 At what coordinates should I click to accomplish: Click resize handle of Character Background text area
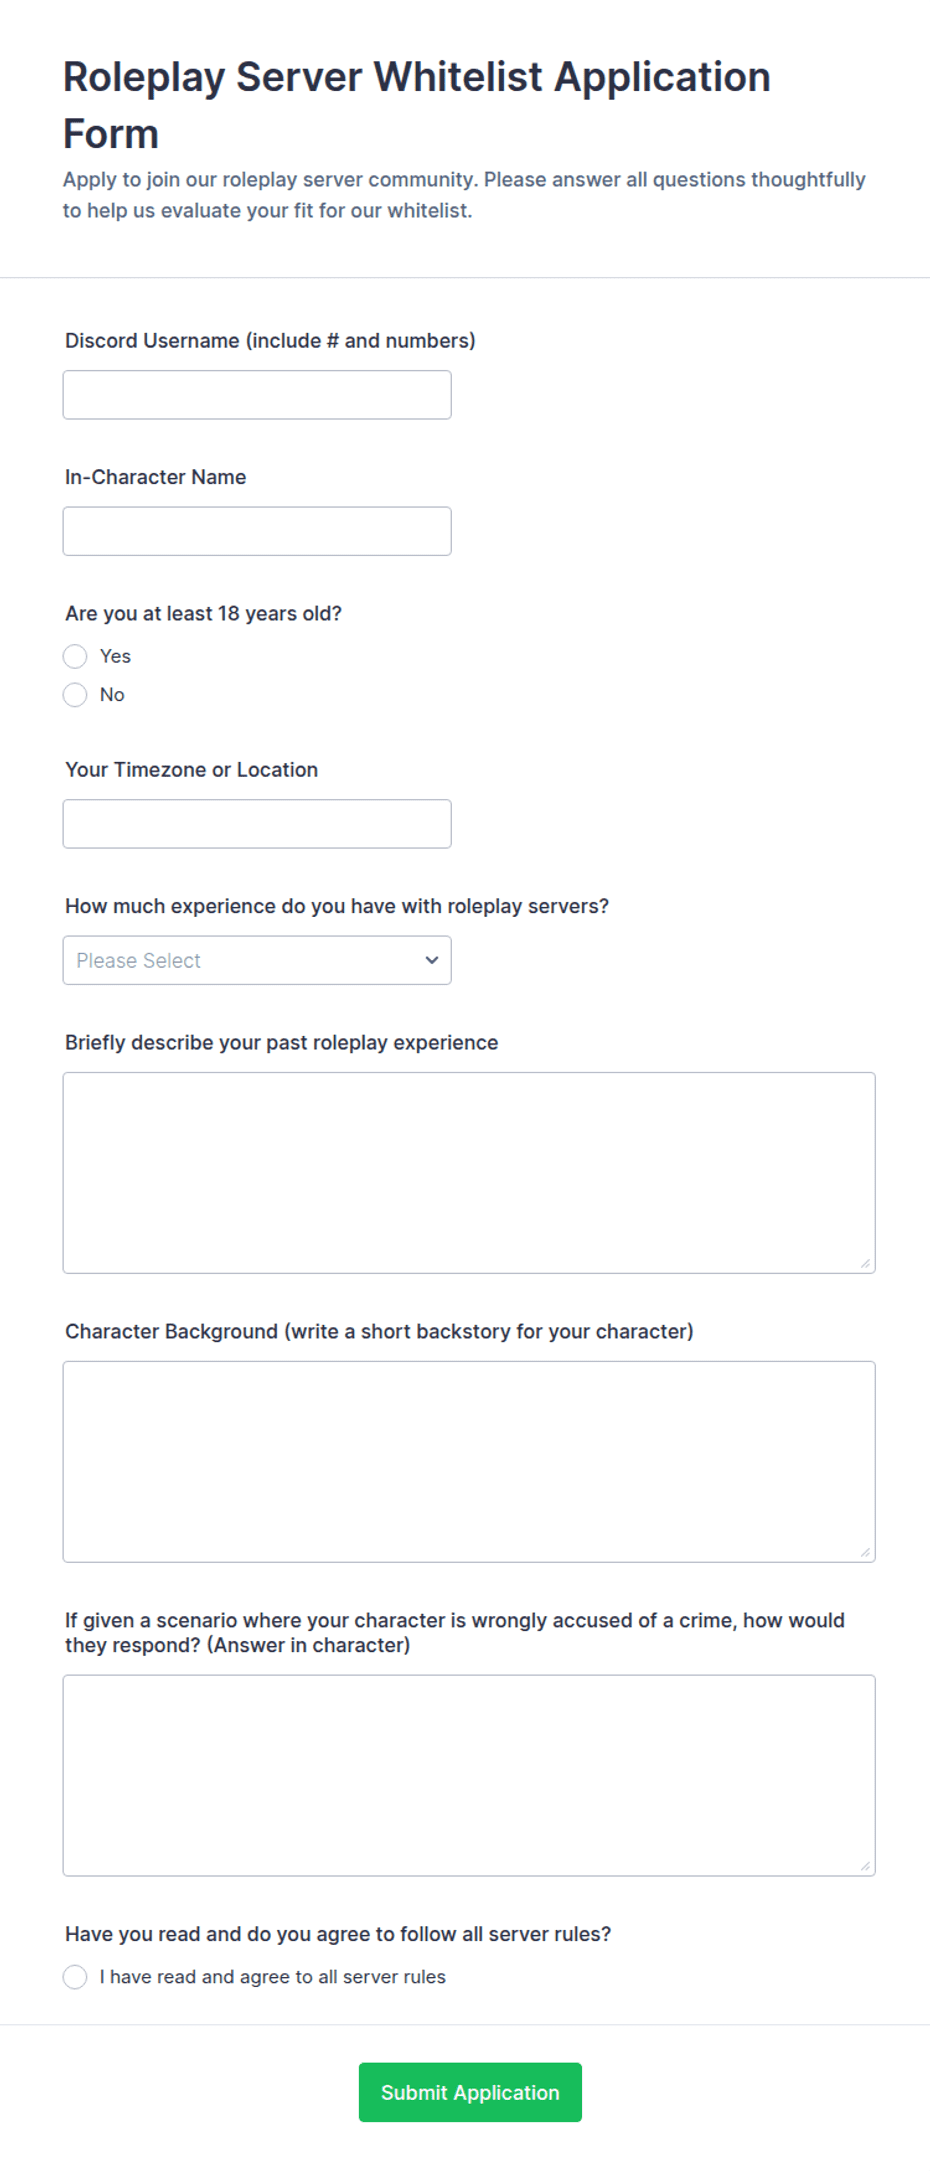click(865, 1552)
